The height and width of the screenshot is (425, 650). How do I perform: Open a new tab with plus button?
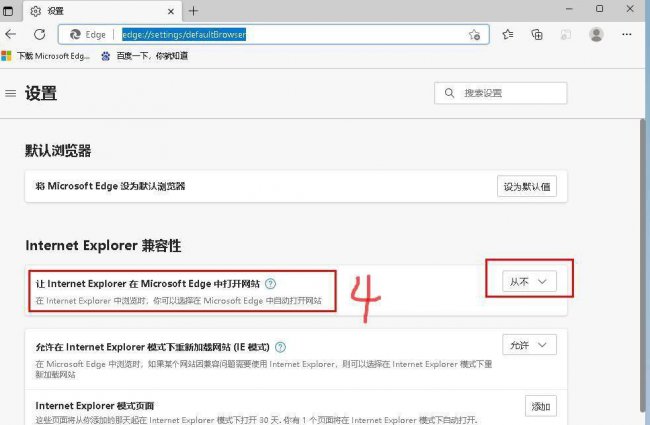pyautogui.click(x=193, y=11)
